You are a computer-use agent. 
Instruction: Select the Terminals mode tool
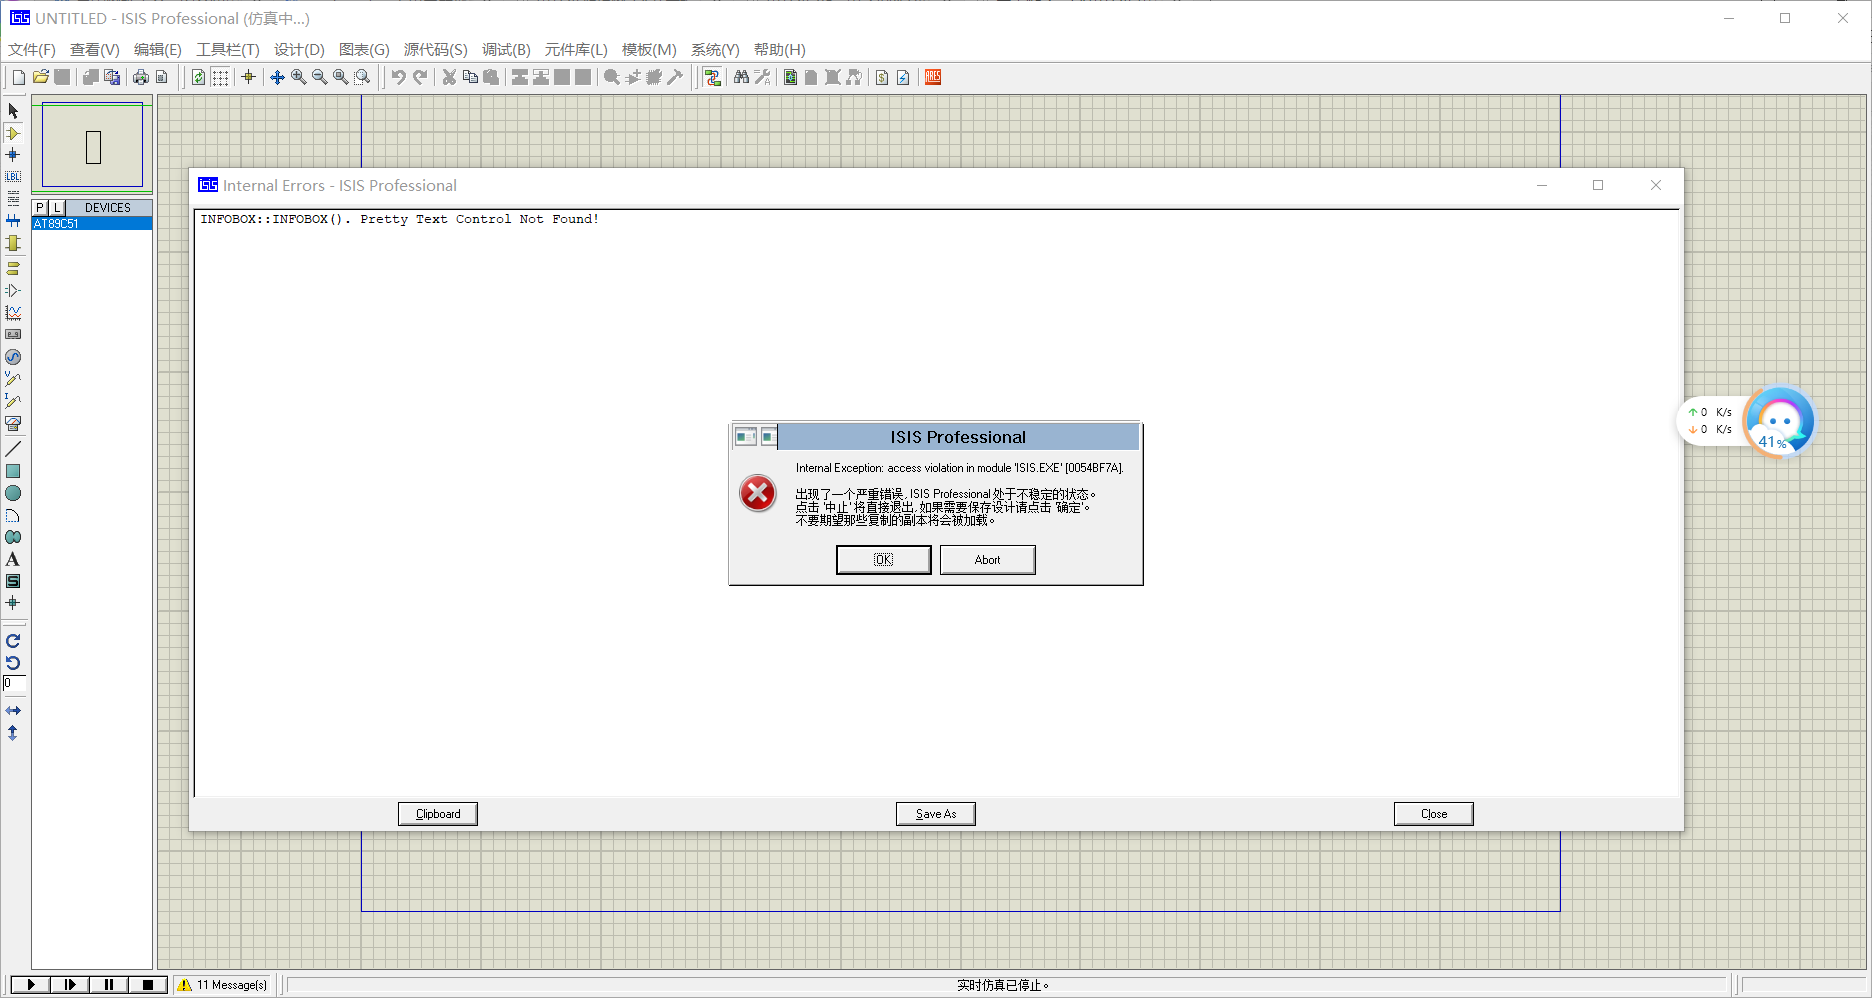click(x=13, y=269)
